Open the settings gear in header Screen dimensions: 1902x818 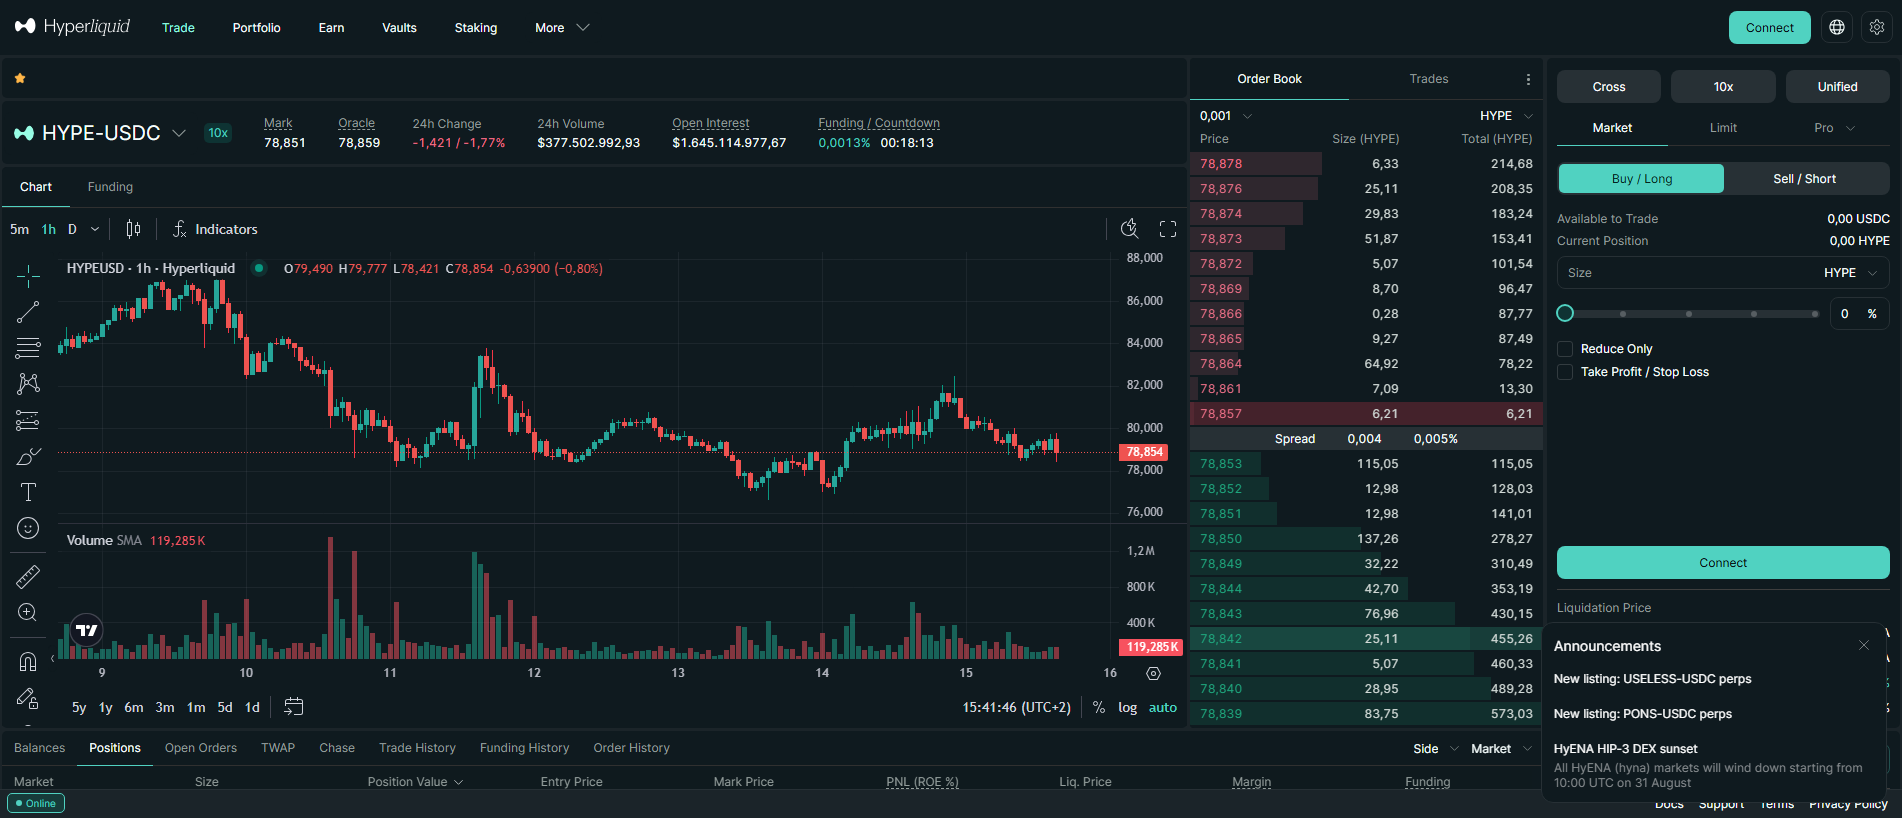(1877, 28)
